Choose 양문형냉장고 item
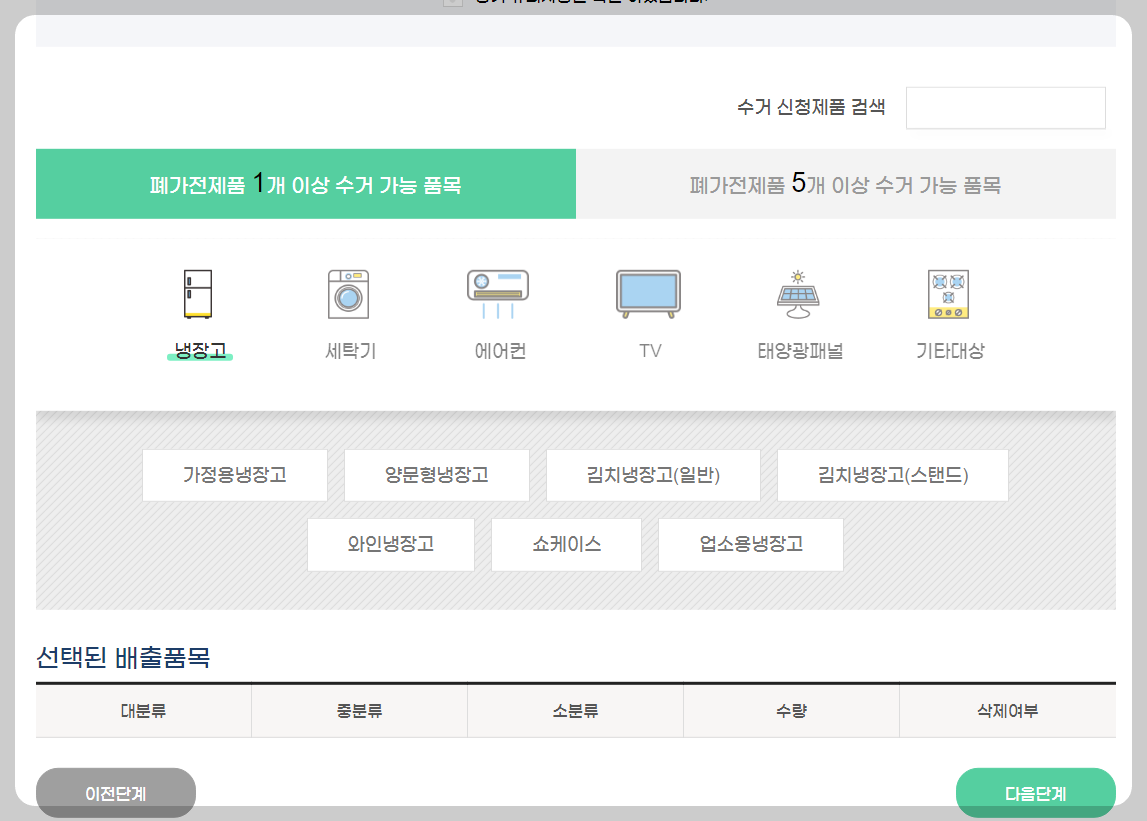 coord(437,476)
